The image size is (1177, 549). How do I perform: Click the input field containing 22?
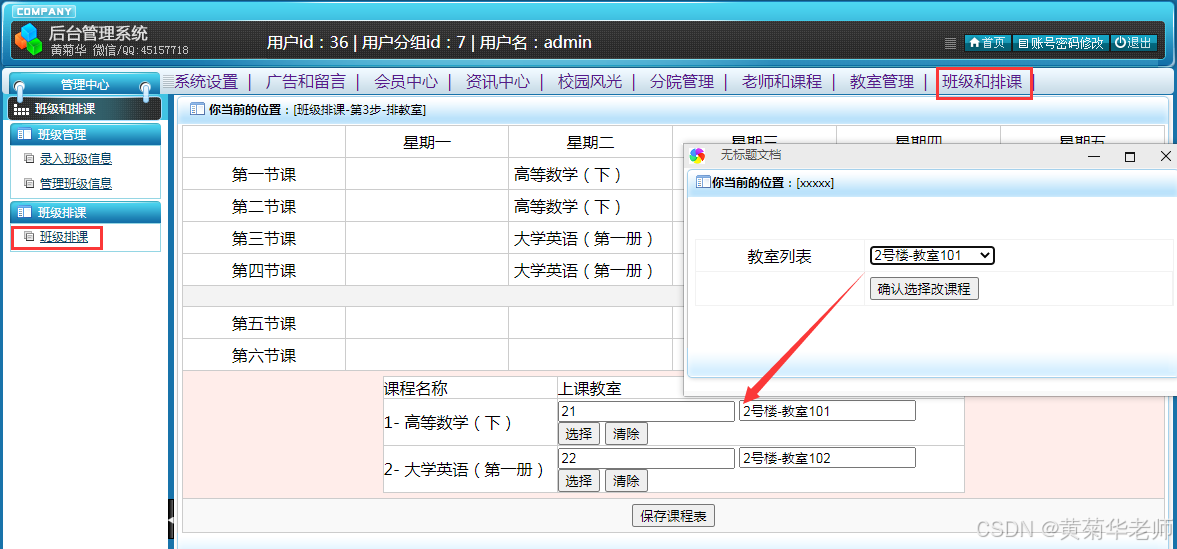pyautogui.click(x=646, y=458)
